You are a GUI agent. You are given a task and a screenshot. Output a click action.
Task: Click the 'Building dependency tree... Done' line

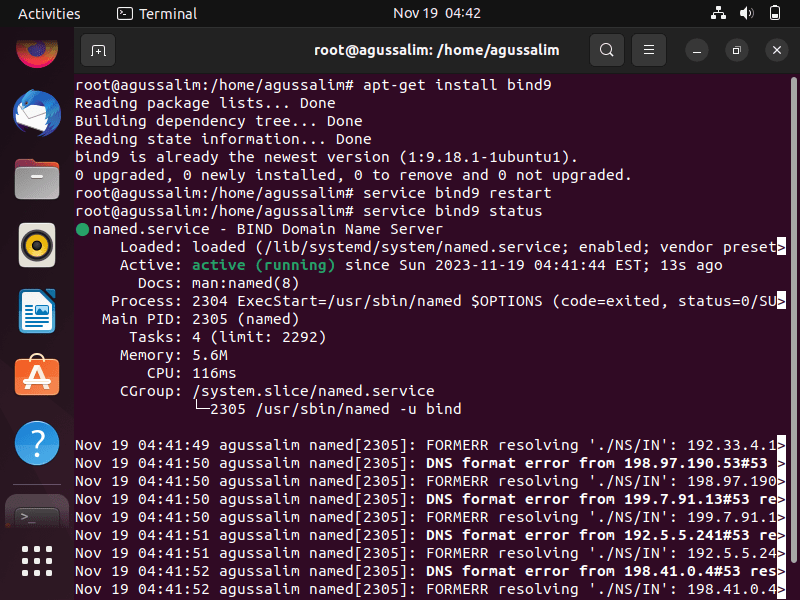pos(218,121)
